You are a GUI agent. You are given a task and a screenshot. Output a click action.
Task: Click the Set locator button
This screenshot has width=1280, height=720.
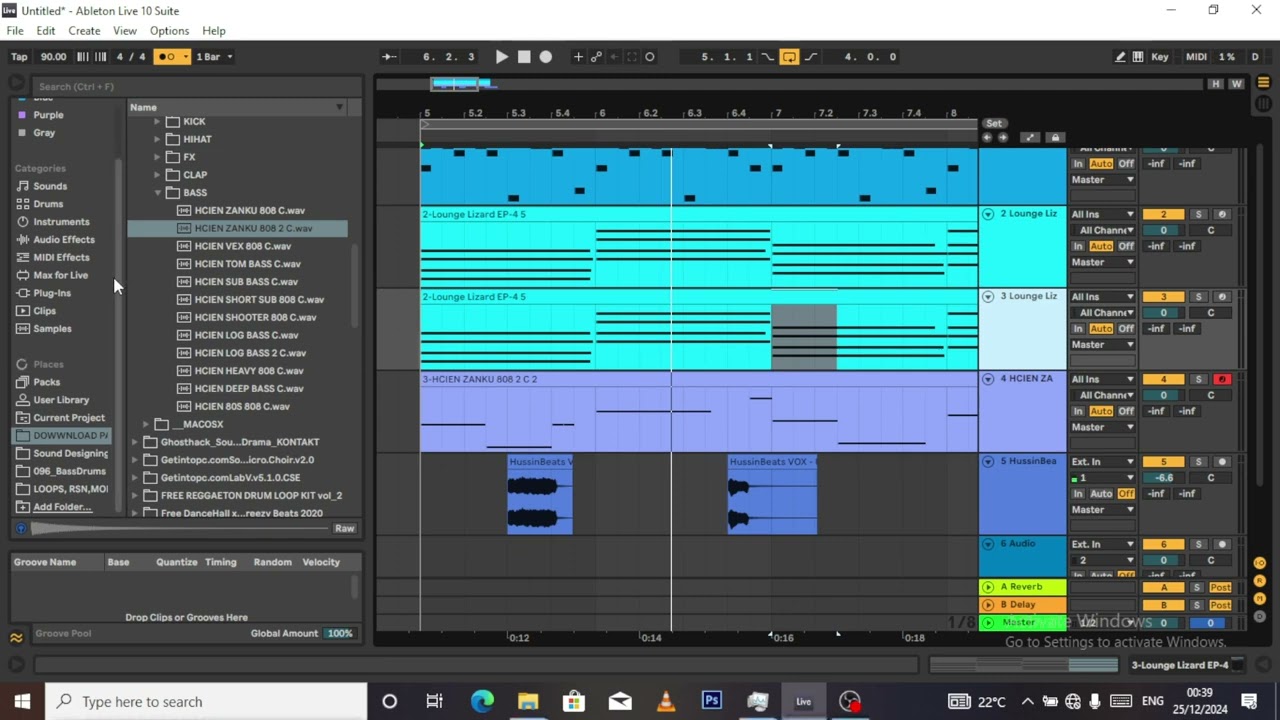pos(994,124)
